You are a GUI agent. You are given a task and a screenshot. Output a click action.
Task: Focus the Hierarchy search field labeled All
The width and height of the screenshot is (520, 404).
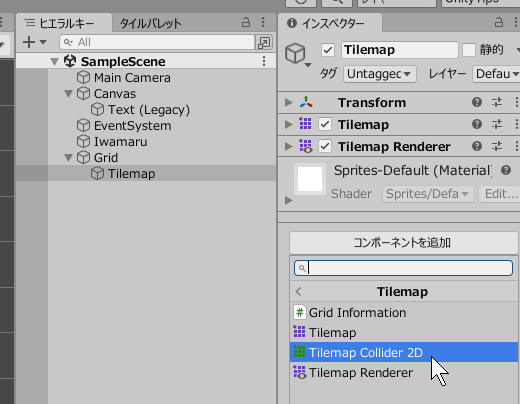click(x=157, y=42)
